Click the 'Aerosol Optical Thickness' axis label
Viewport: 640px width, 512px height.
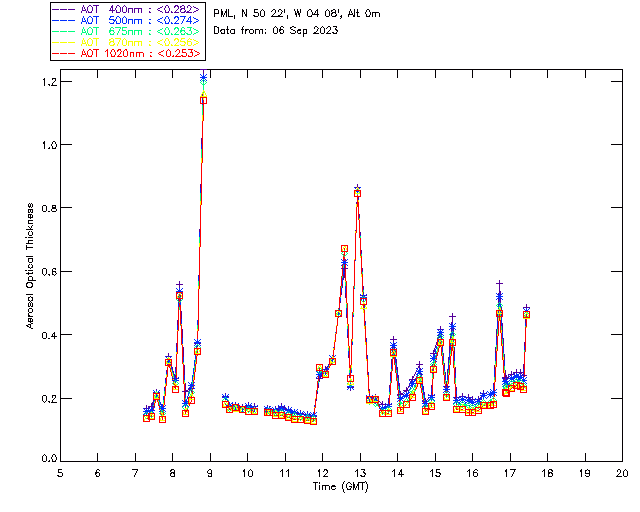pos(30,266)
